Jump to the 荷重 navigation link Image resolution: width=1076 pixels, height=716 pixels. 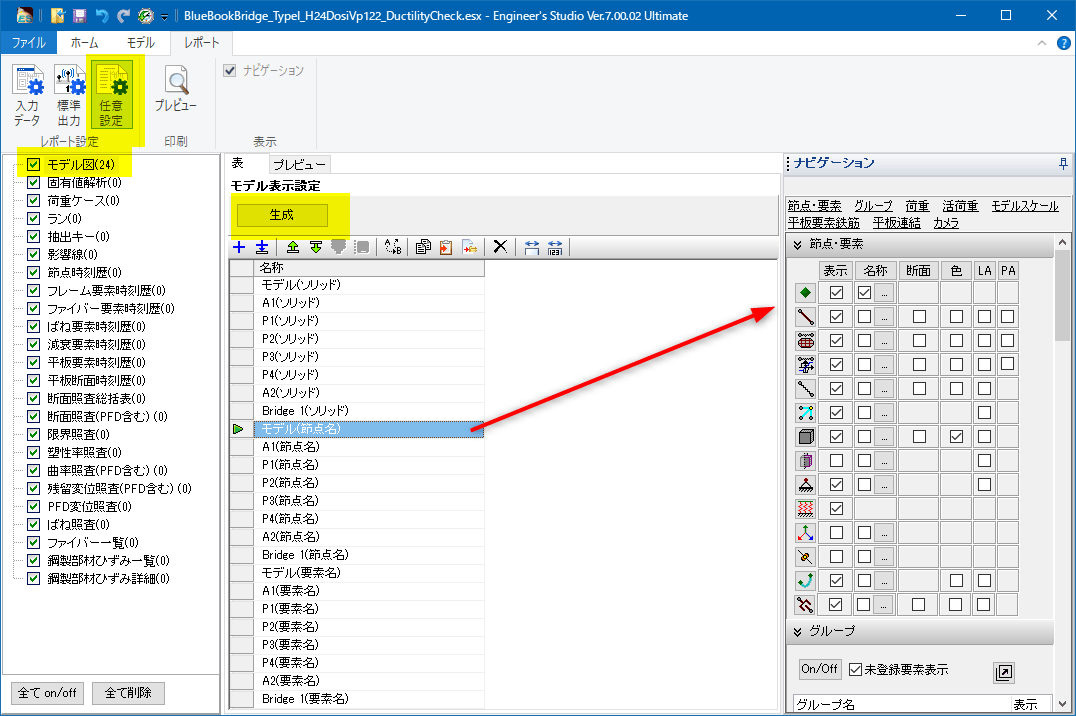pos(917,206)
